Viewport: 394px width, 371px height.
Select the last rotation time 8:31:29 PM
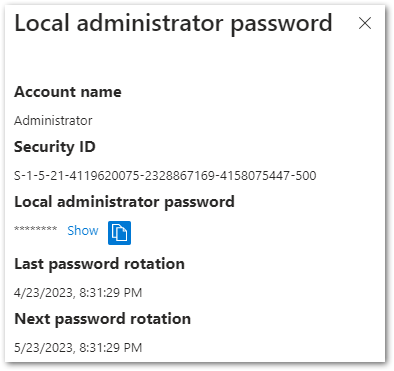coord(111,292)
